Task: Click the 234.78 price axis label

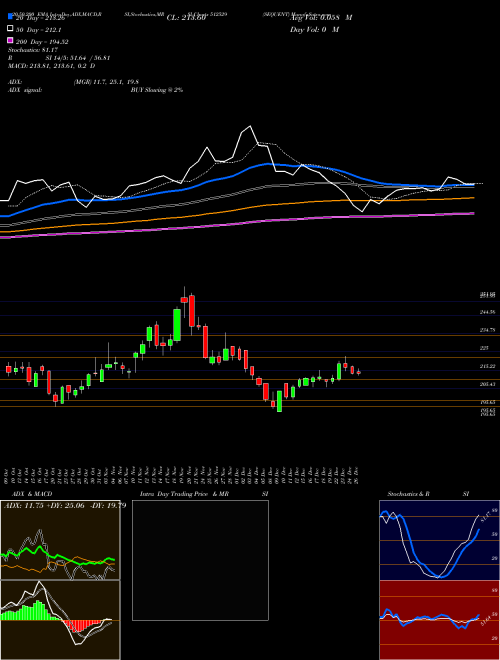Action: point(487,330)
